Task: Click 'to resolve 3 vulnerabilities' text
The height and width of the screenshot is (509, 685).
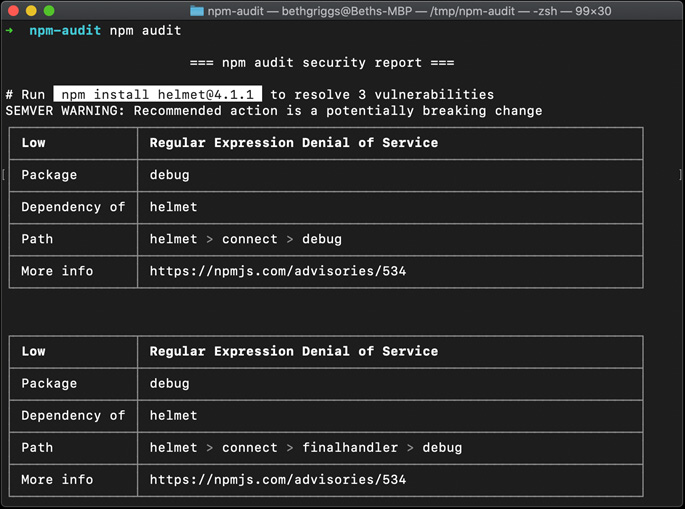Action: coord(382,94)
